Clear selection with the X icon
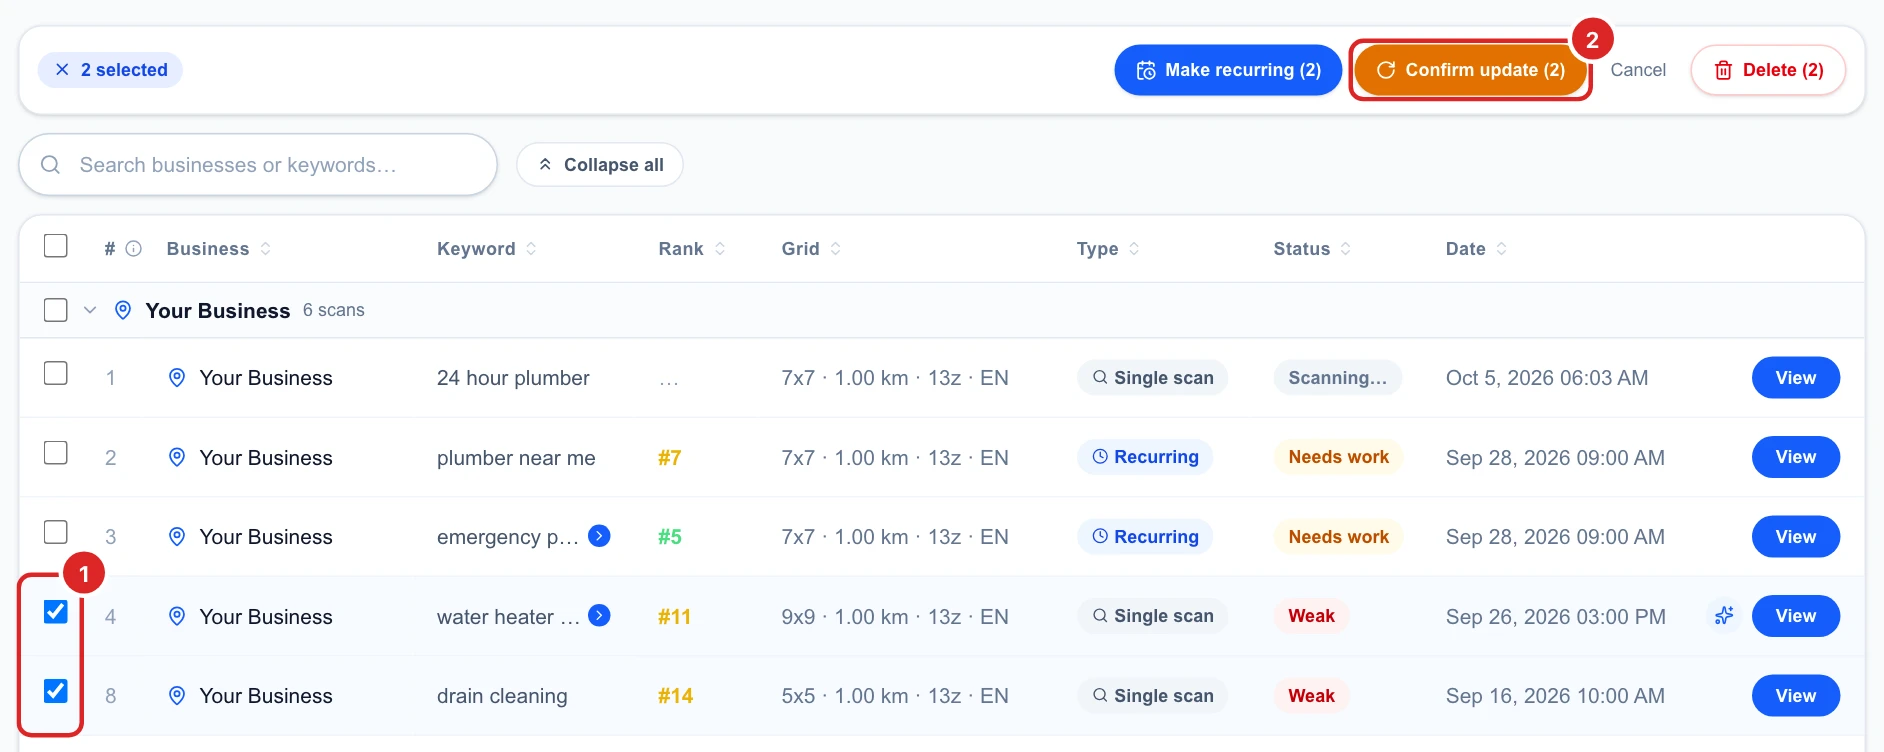1884x752 pixels. point(62,70)
